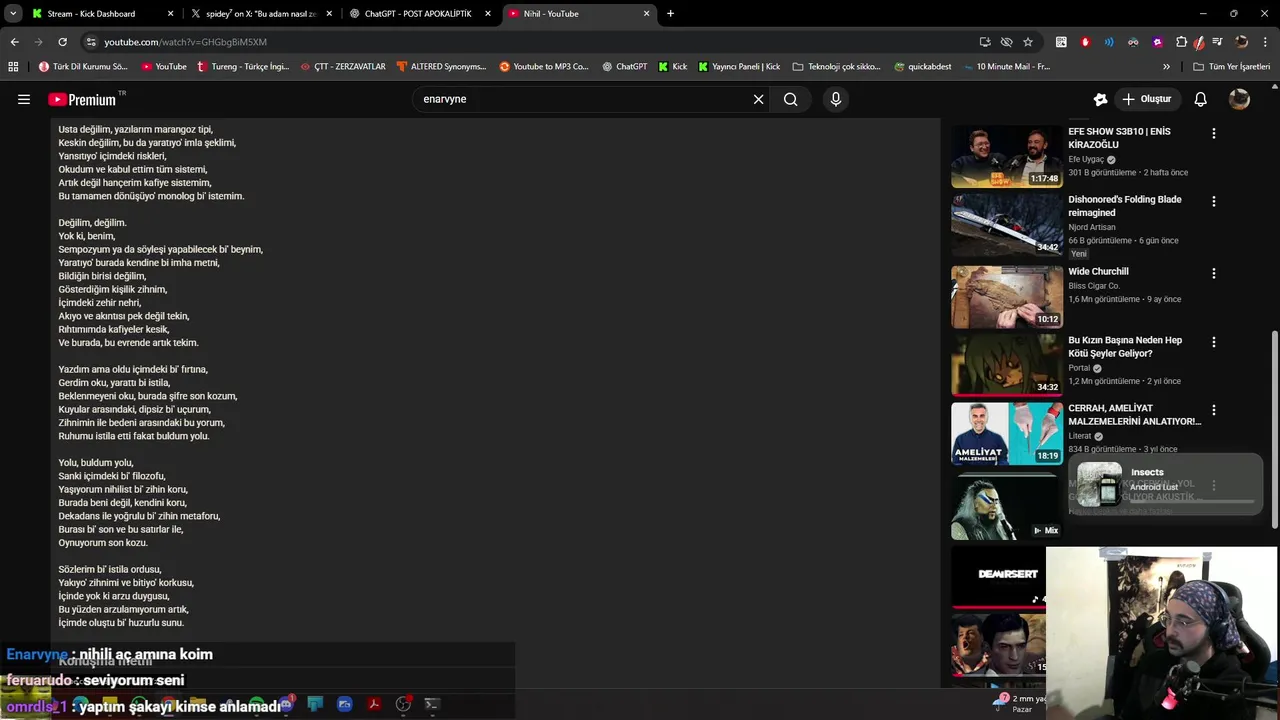Reload the page in Chrome
Image resolution: width=1280 pixels, height=720 pixels.
[62, 42]
